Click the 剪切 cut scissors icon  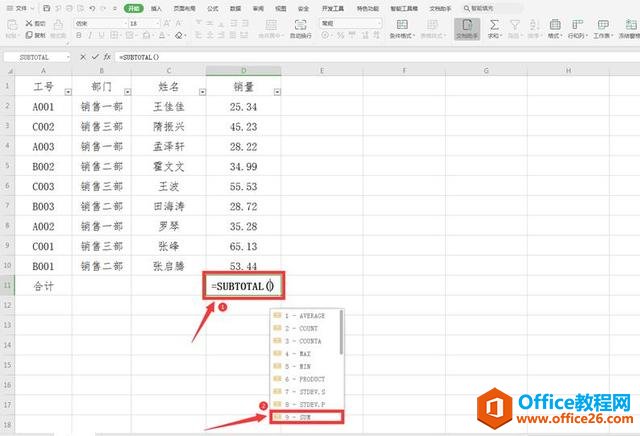tap(27, 22)
